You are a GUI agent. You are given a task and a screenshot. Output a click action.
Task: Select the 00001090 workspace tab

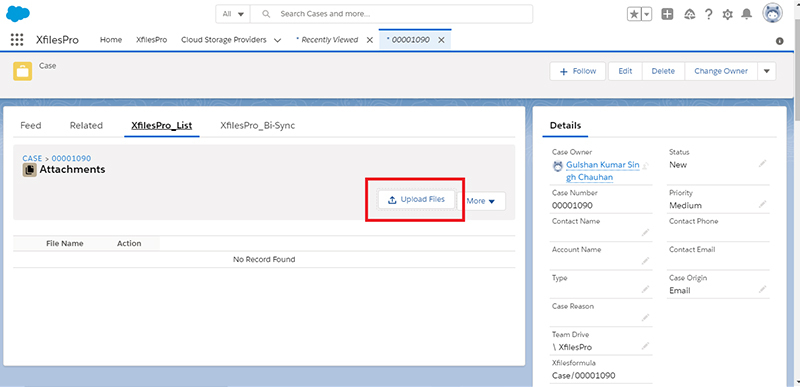click(408, 40)
